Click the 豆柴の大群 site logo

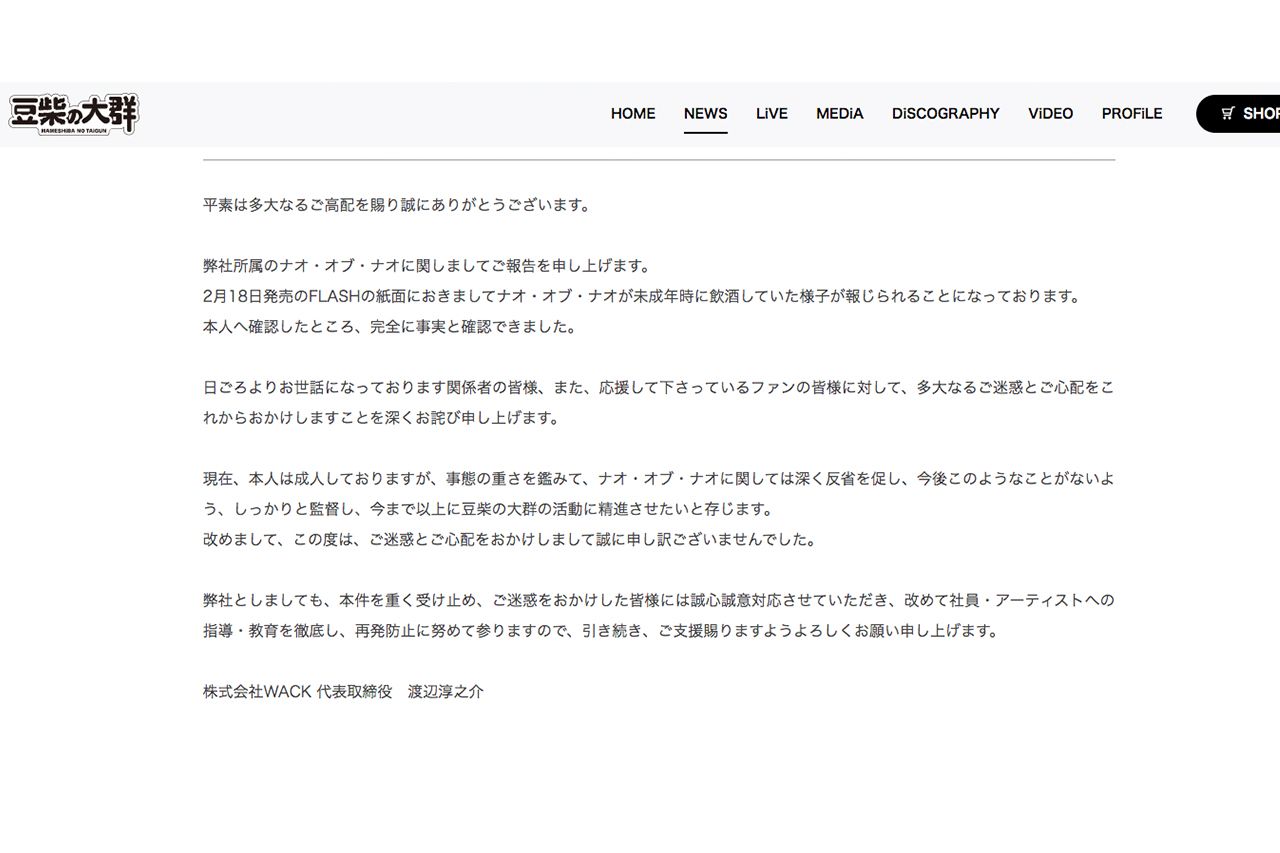(x=74, y=114)
